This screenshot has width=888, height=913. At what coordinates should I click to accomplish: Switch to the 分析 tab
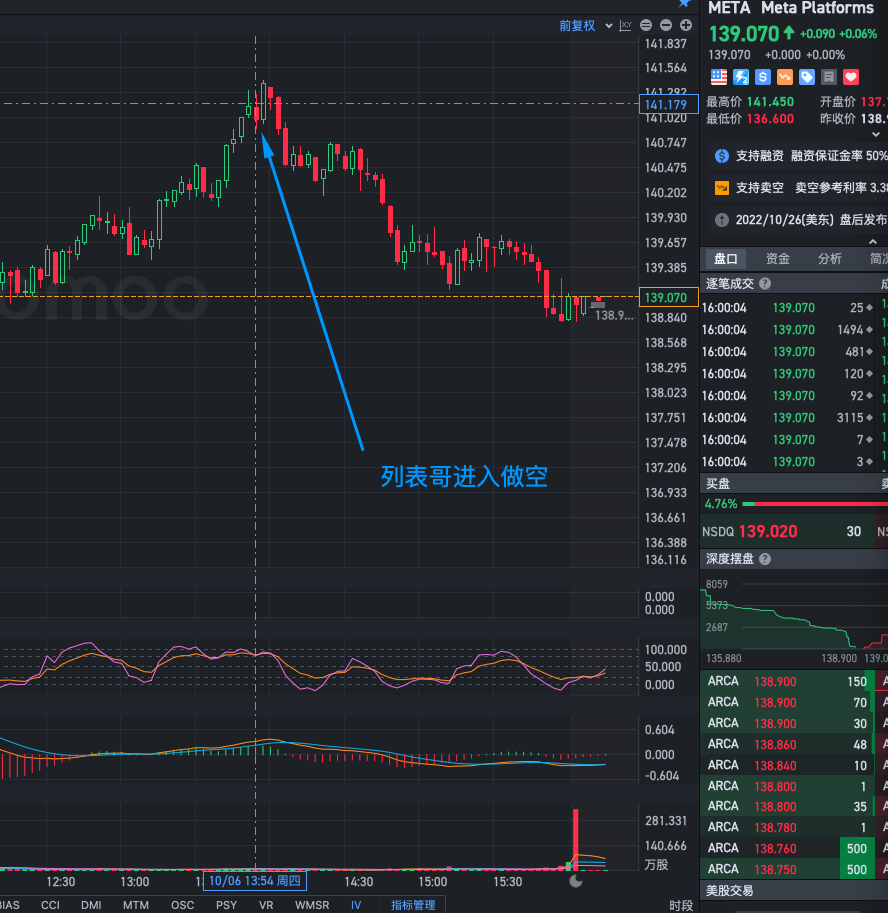point(829,259)
